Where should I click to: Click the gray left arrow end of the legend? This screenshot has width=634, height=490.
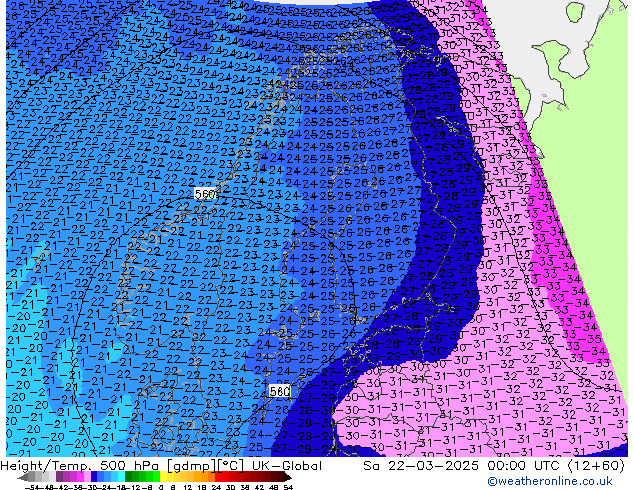[22, 477]
